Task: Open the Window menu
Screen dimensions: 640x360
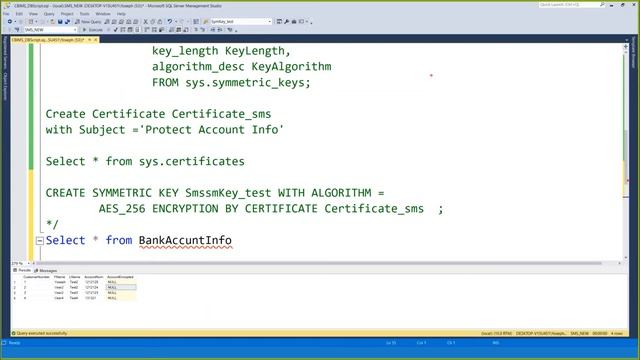Action: pos(103,14)
